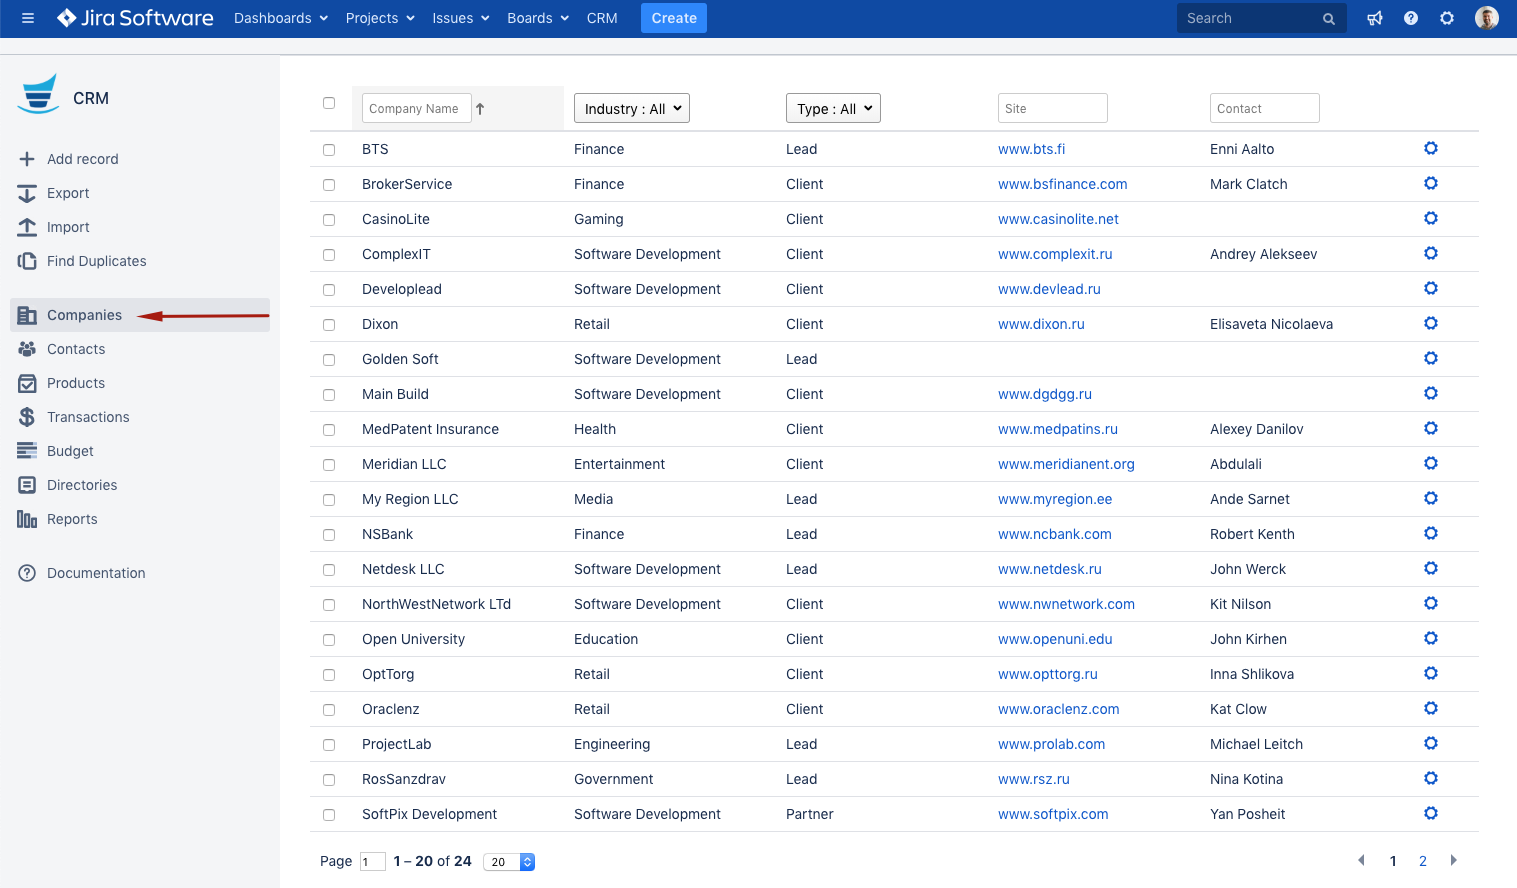The image size is (1517, 888).
Task: Tick the checkbox for BrokerService row
Action: pos(329,185)
